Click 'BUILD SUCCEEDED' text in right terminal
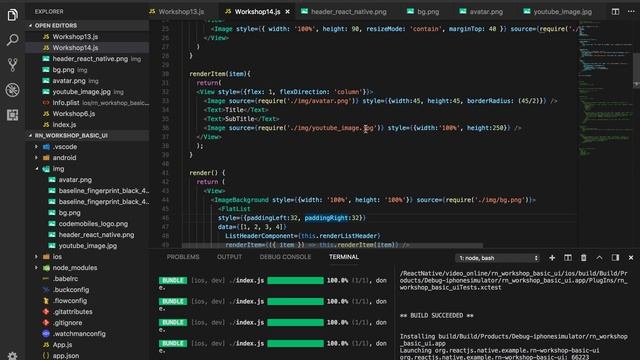This screenshot has width=640, height=360. (437, 316)
